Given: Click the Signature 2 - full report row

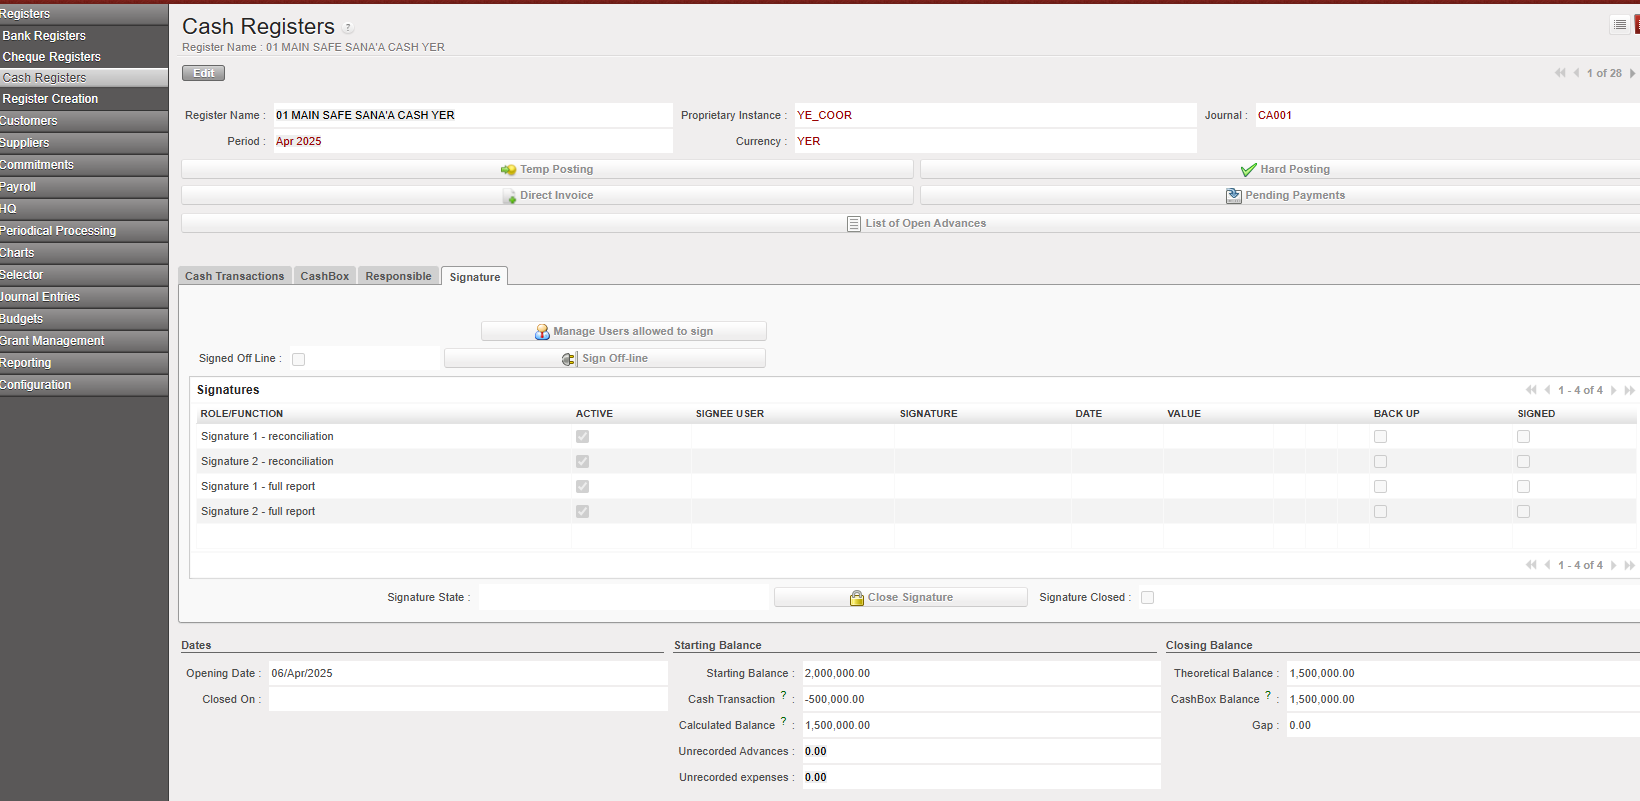Looking at the screenshot, I should coord(258,511).
